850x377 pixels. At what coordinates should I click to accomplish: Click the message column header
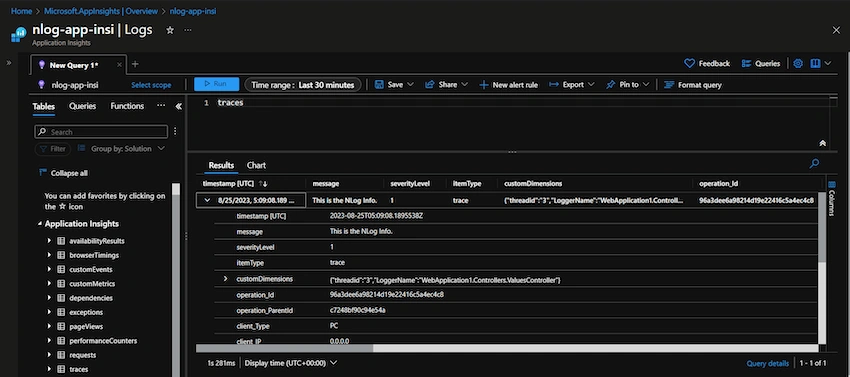point(326,184)
